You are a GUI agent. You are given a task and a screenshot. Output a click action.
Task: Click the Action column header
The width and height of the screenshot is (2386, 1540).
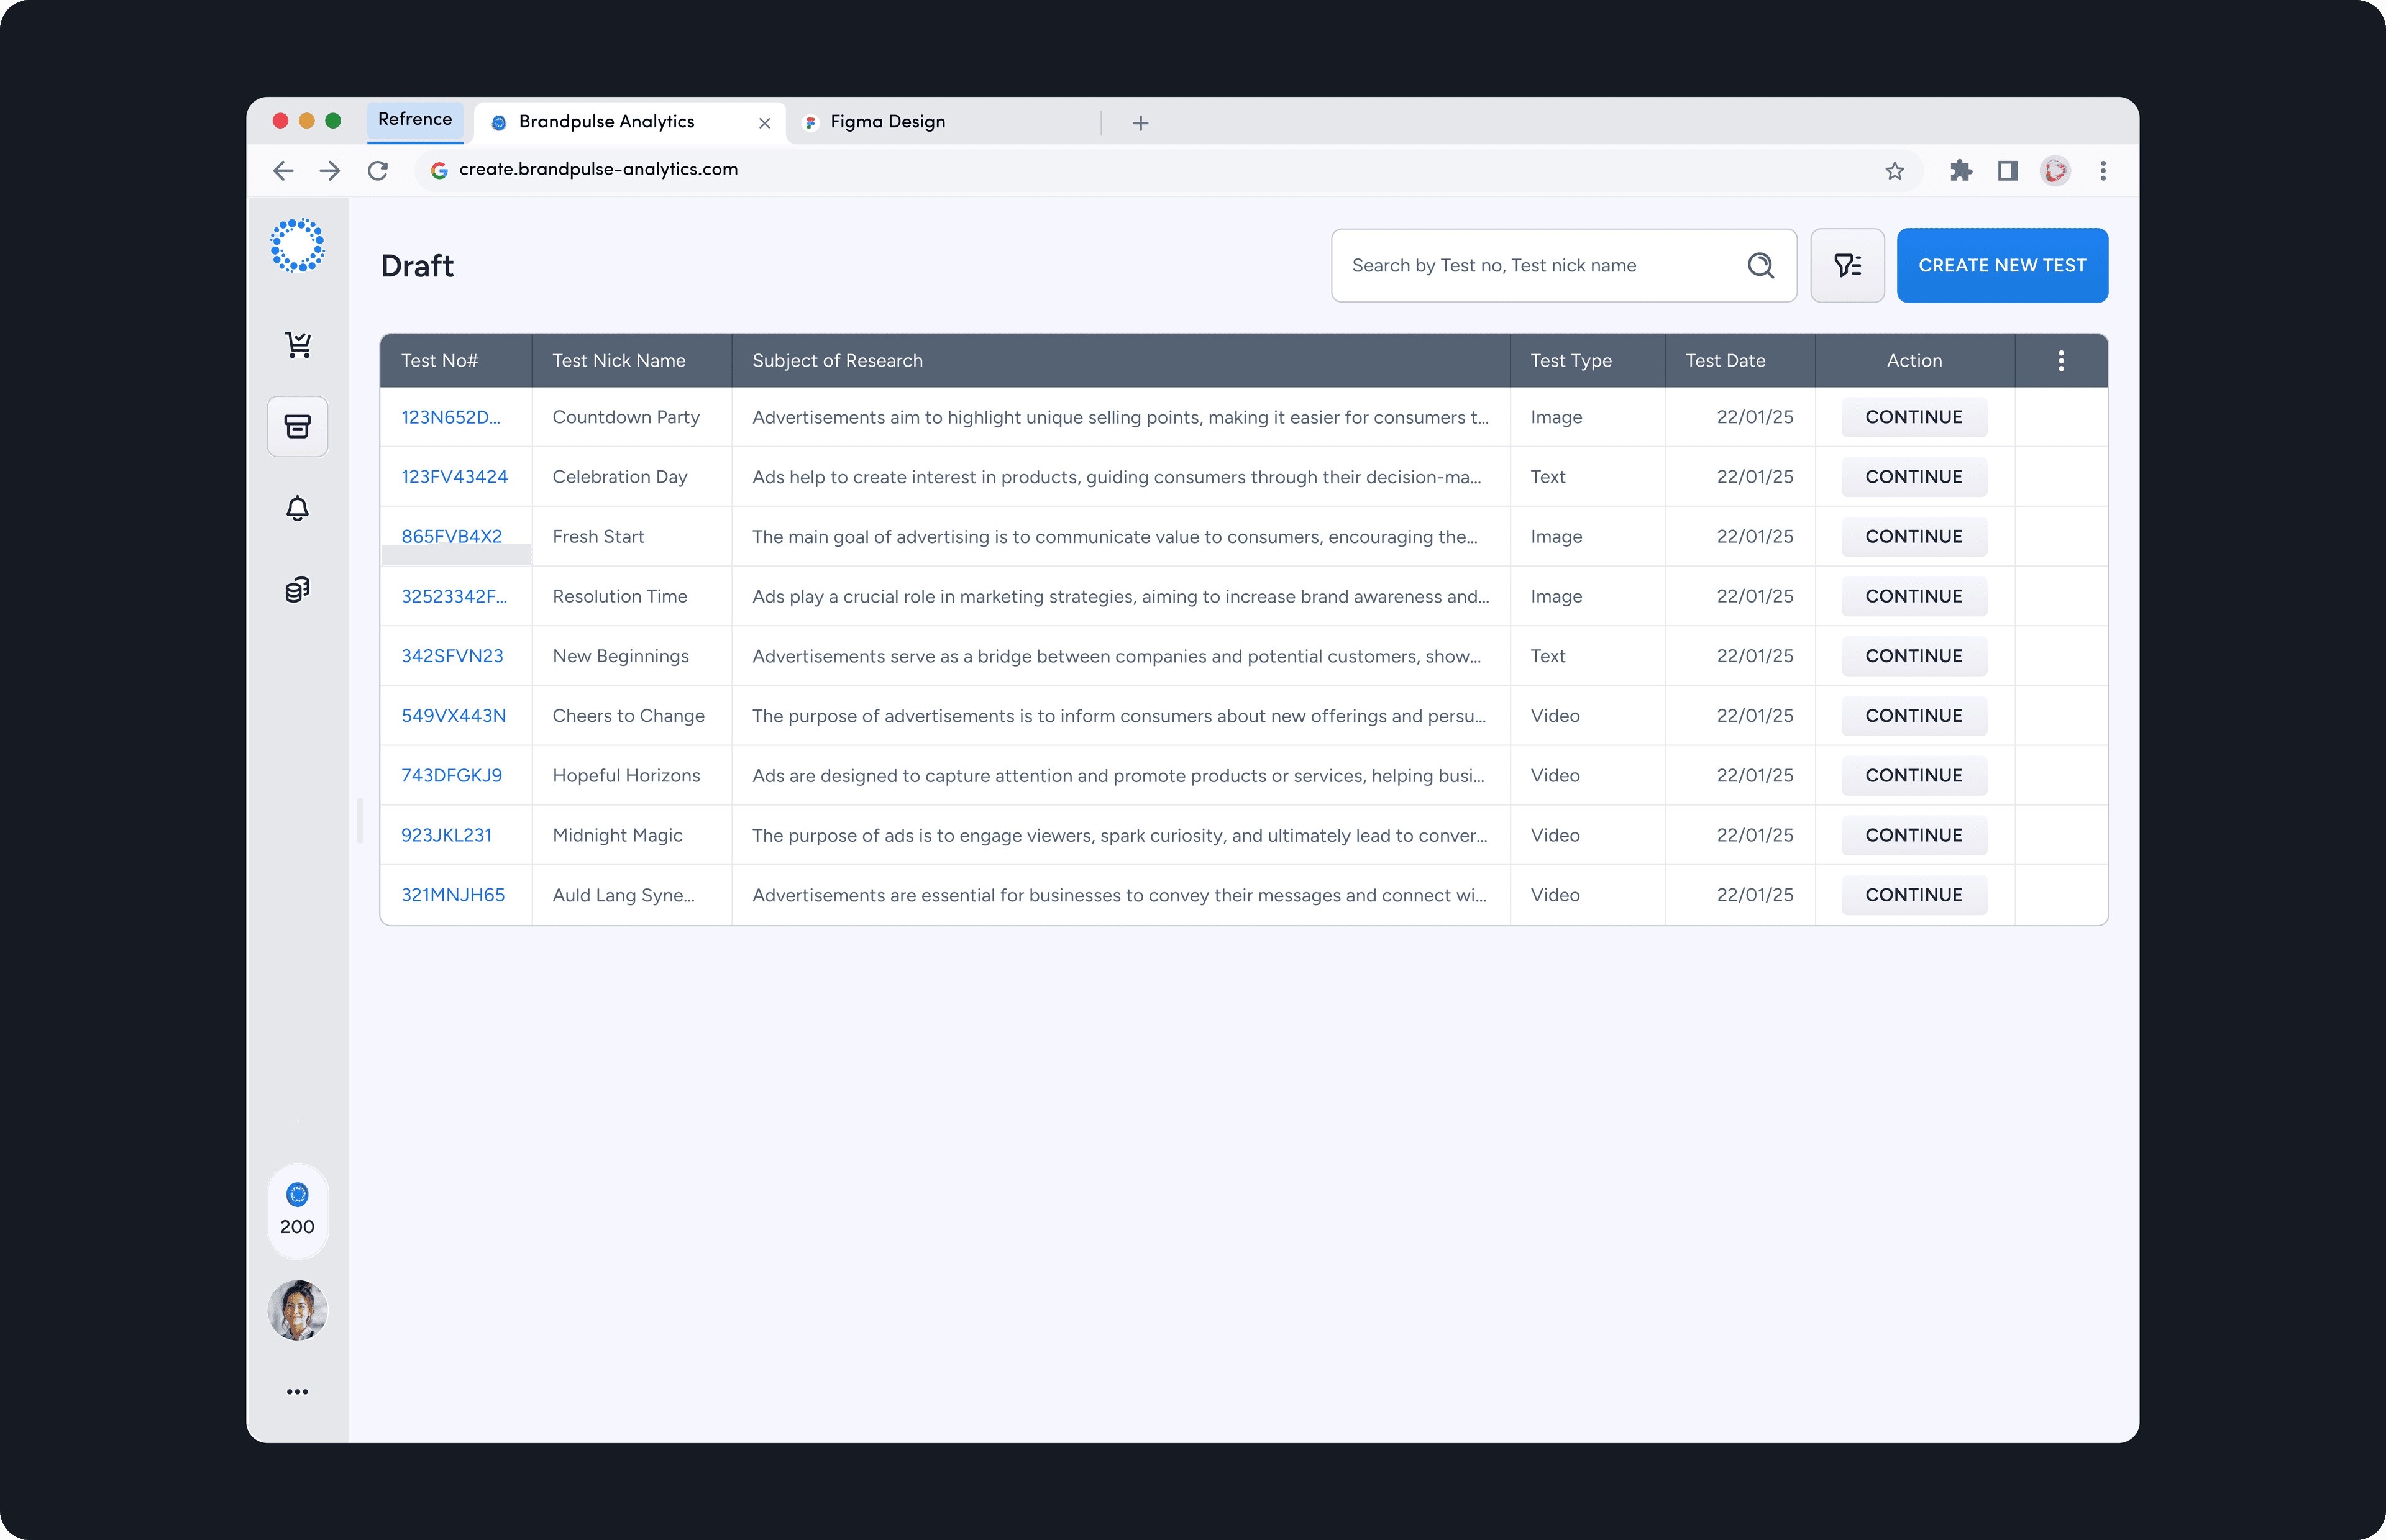tap(1914, 361)
